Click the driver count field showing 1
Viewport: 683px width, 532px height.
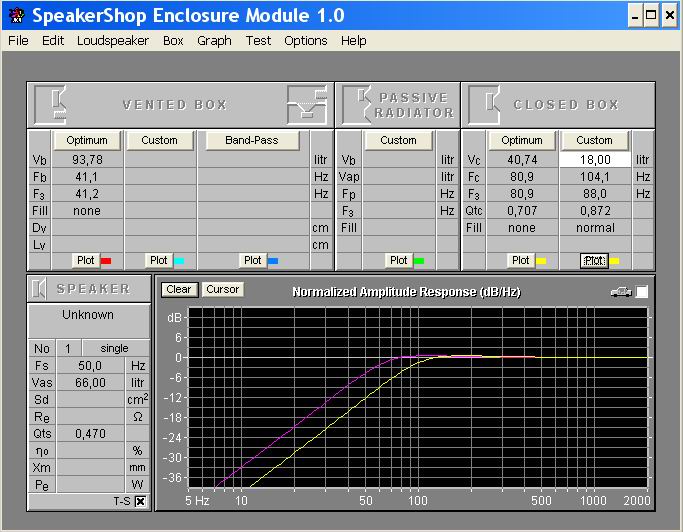pyautogui.click(x=68, y=349)
